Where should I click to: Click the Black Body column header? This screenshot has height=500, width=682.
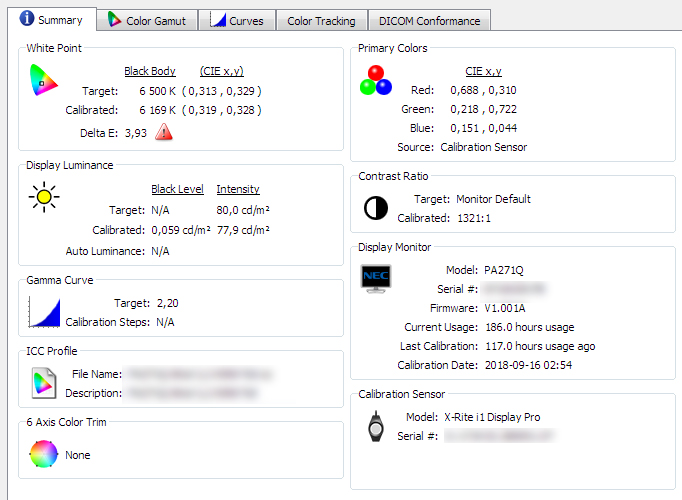[150, 71]
